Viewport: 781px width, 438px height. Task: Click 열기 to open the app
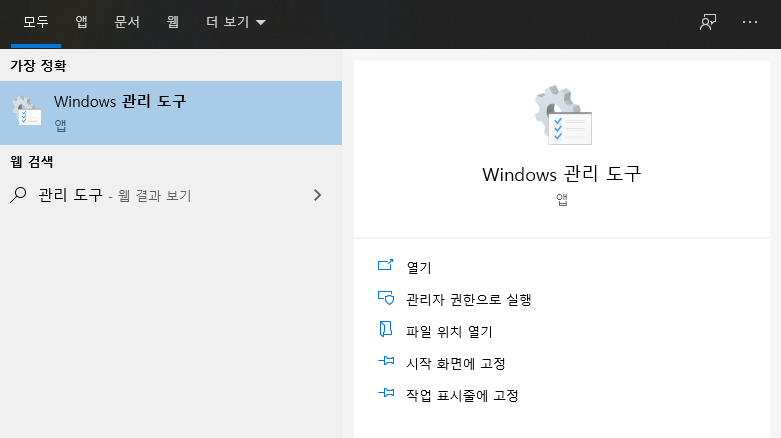coord(419,268)
